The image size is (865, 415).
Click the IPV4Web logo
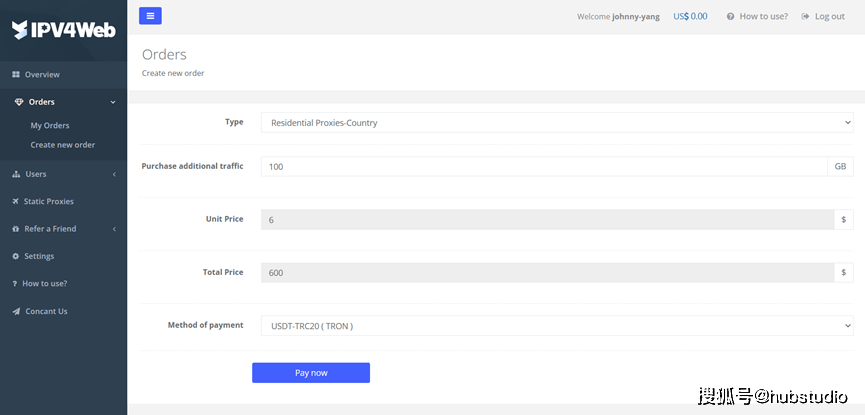tap(63, 30)
